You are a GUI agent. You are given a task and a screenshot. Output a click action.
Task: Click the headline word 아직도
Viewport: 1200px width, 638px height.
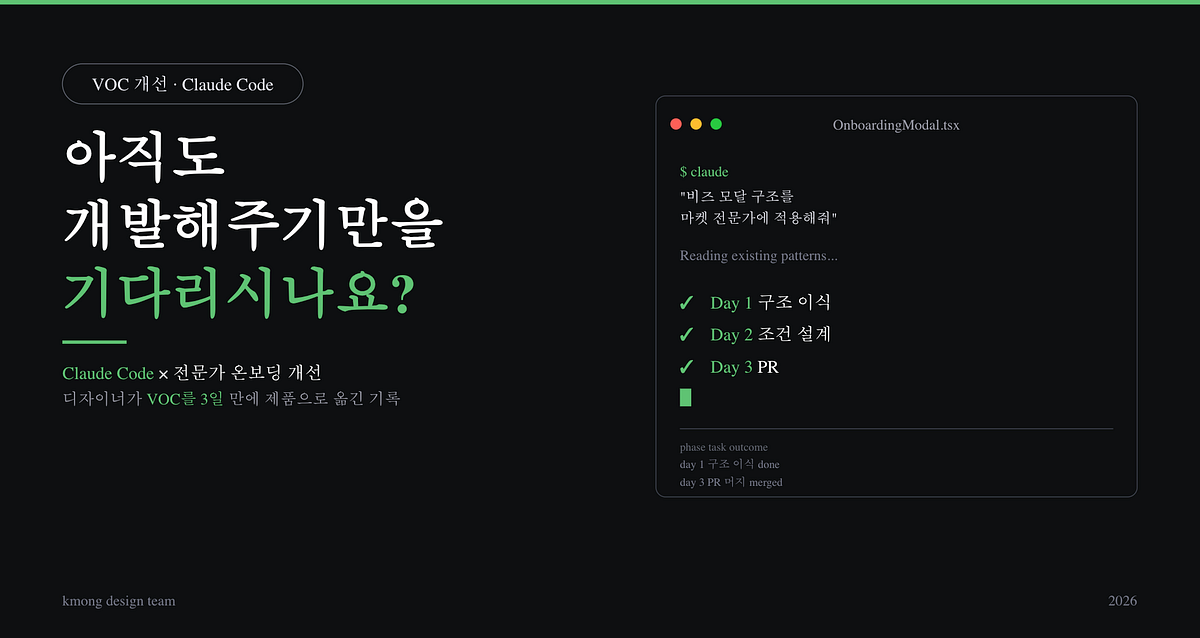(x=146, y=158)
